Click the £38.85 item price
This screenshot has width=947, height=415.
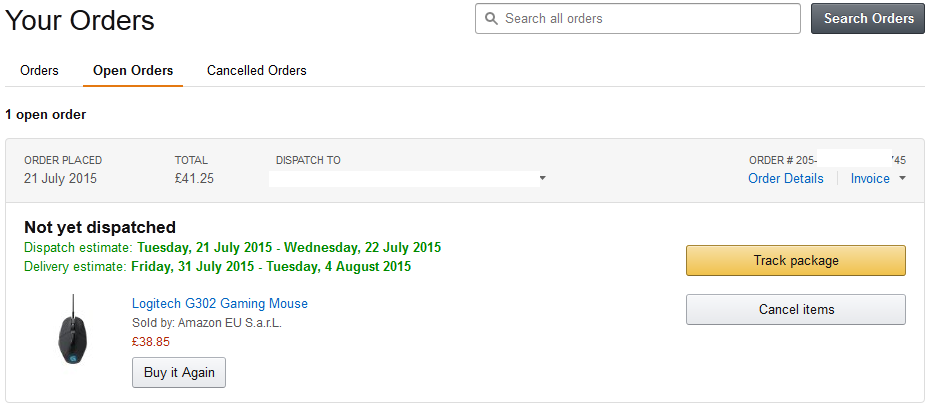coord(151,341)
